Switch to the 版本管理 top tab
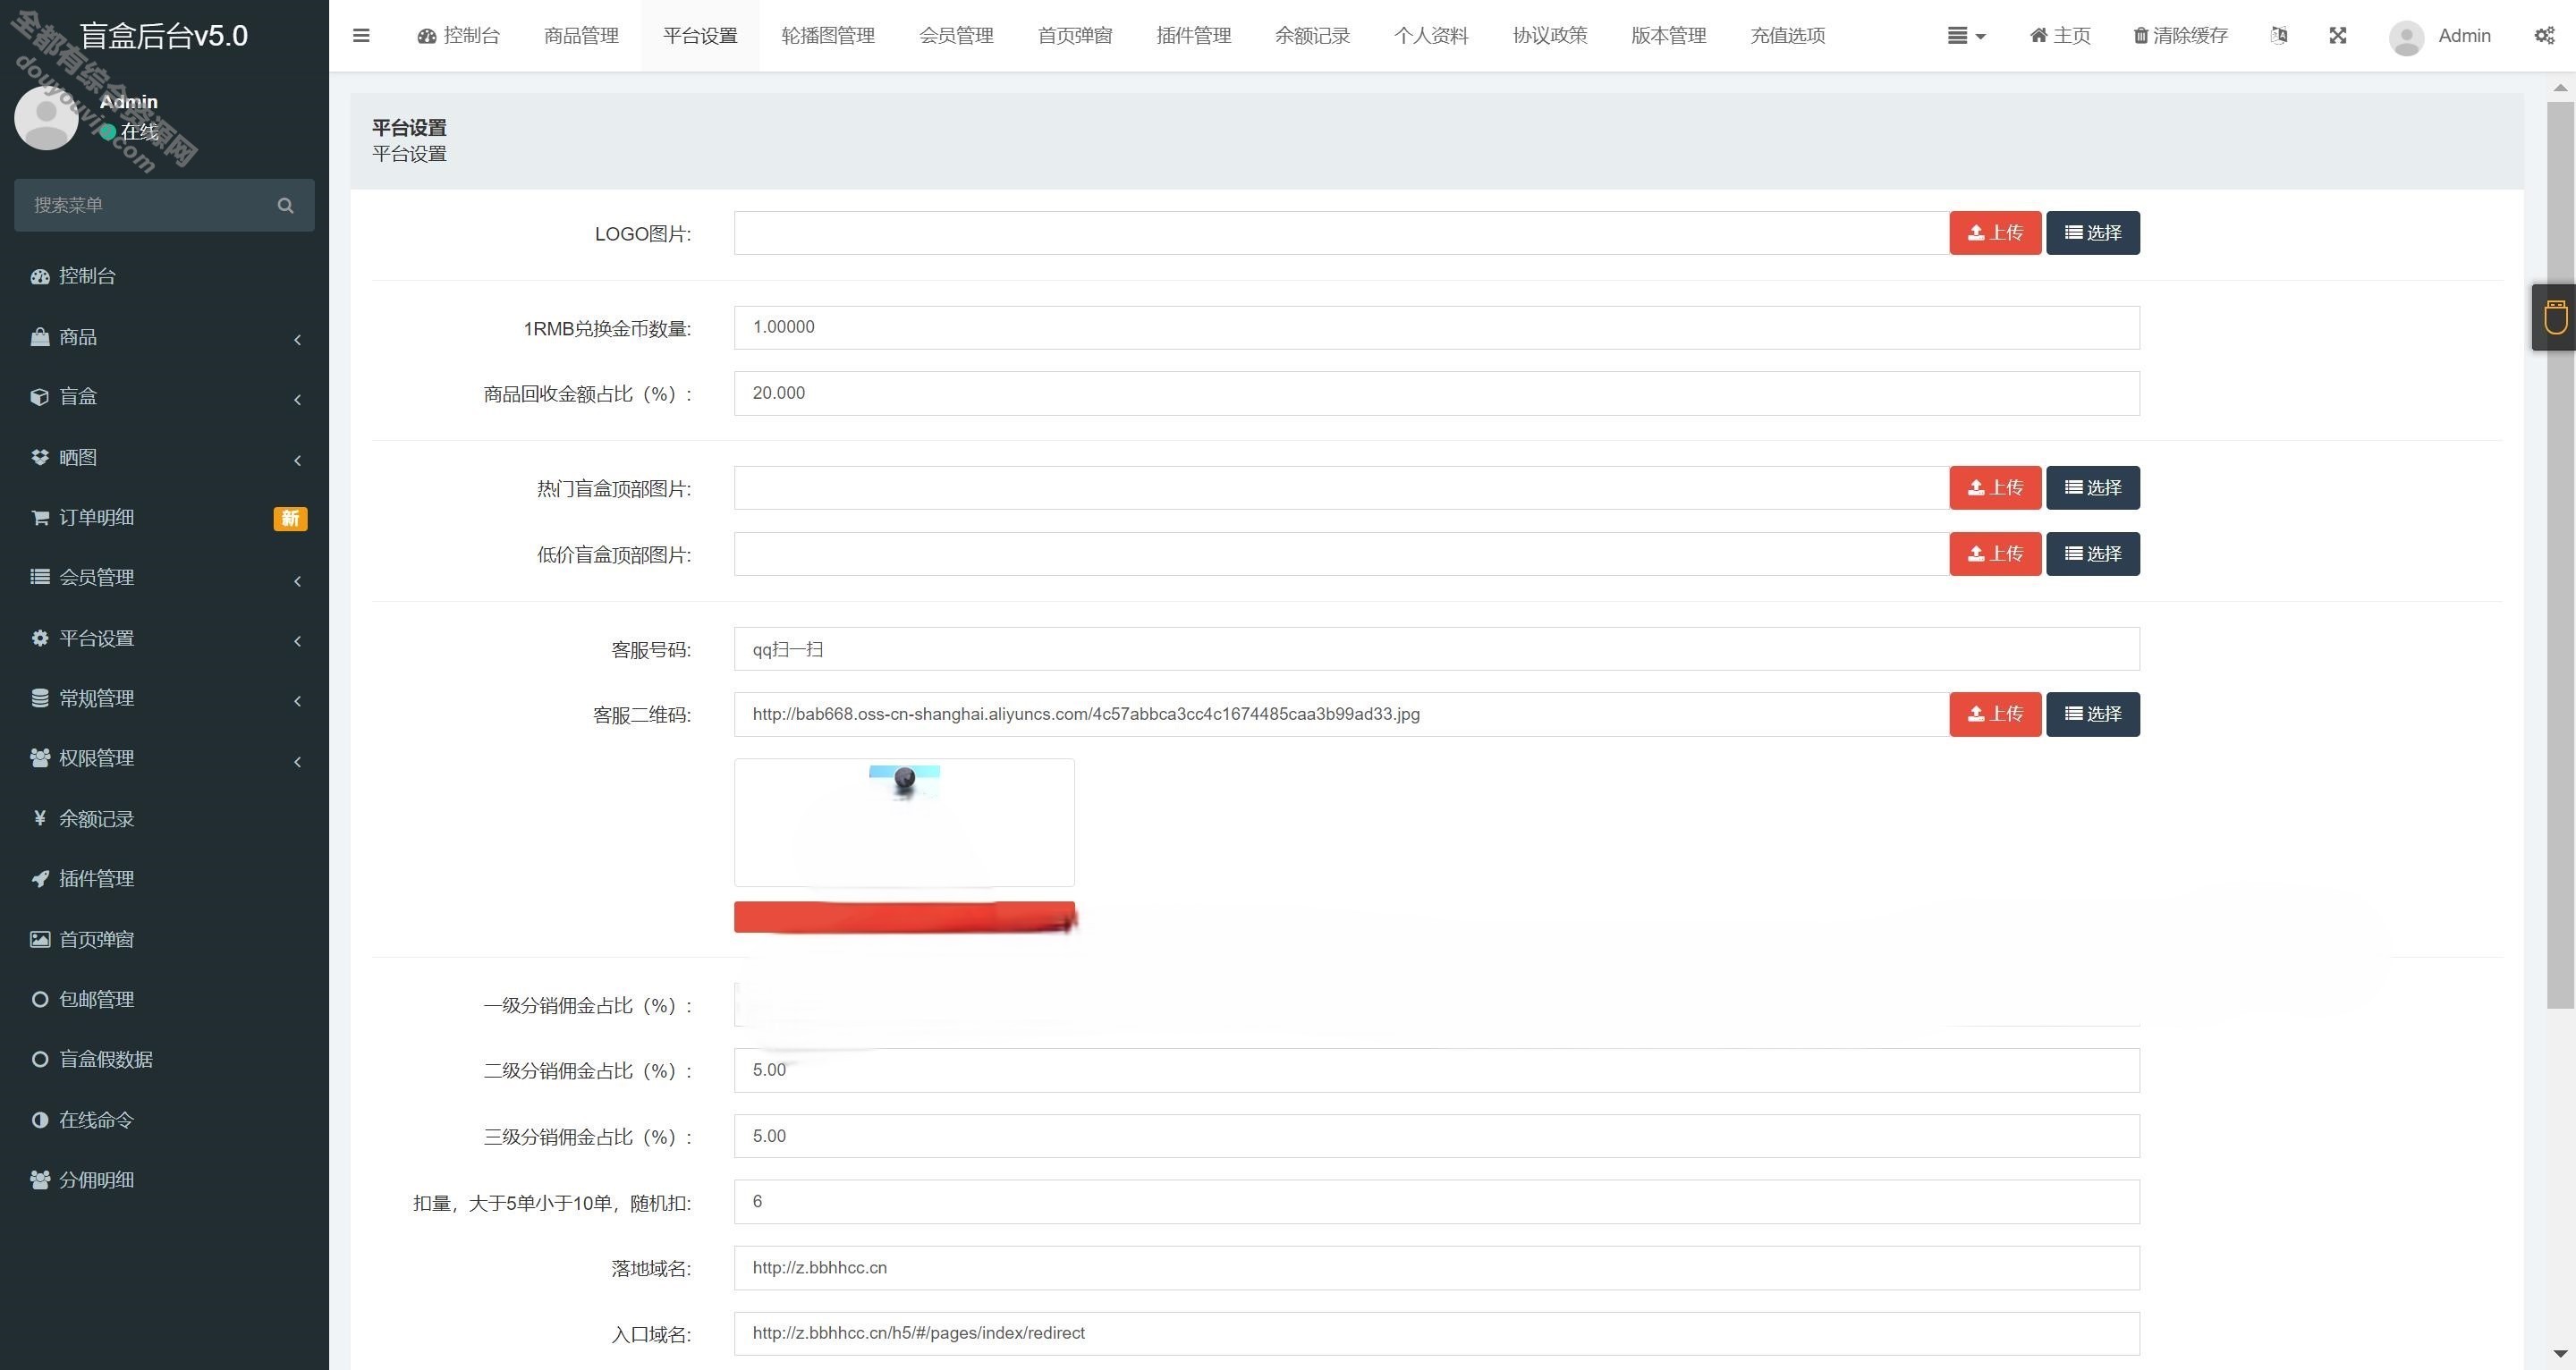Image resolution: width=2576 pixels, height=1370 pixels. coord(1669,36)
